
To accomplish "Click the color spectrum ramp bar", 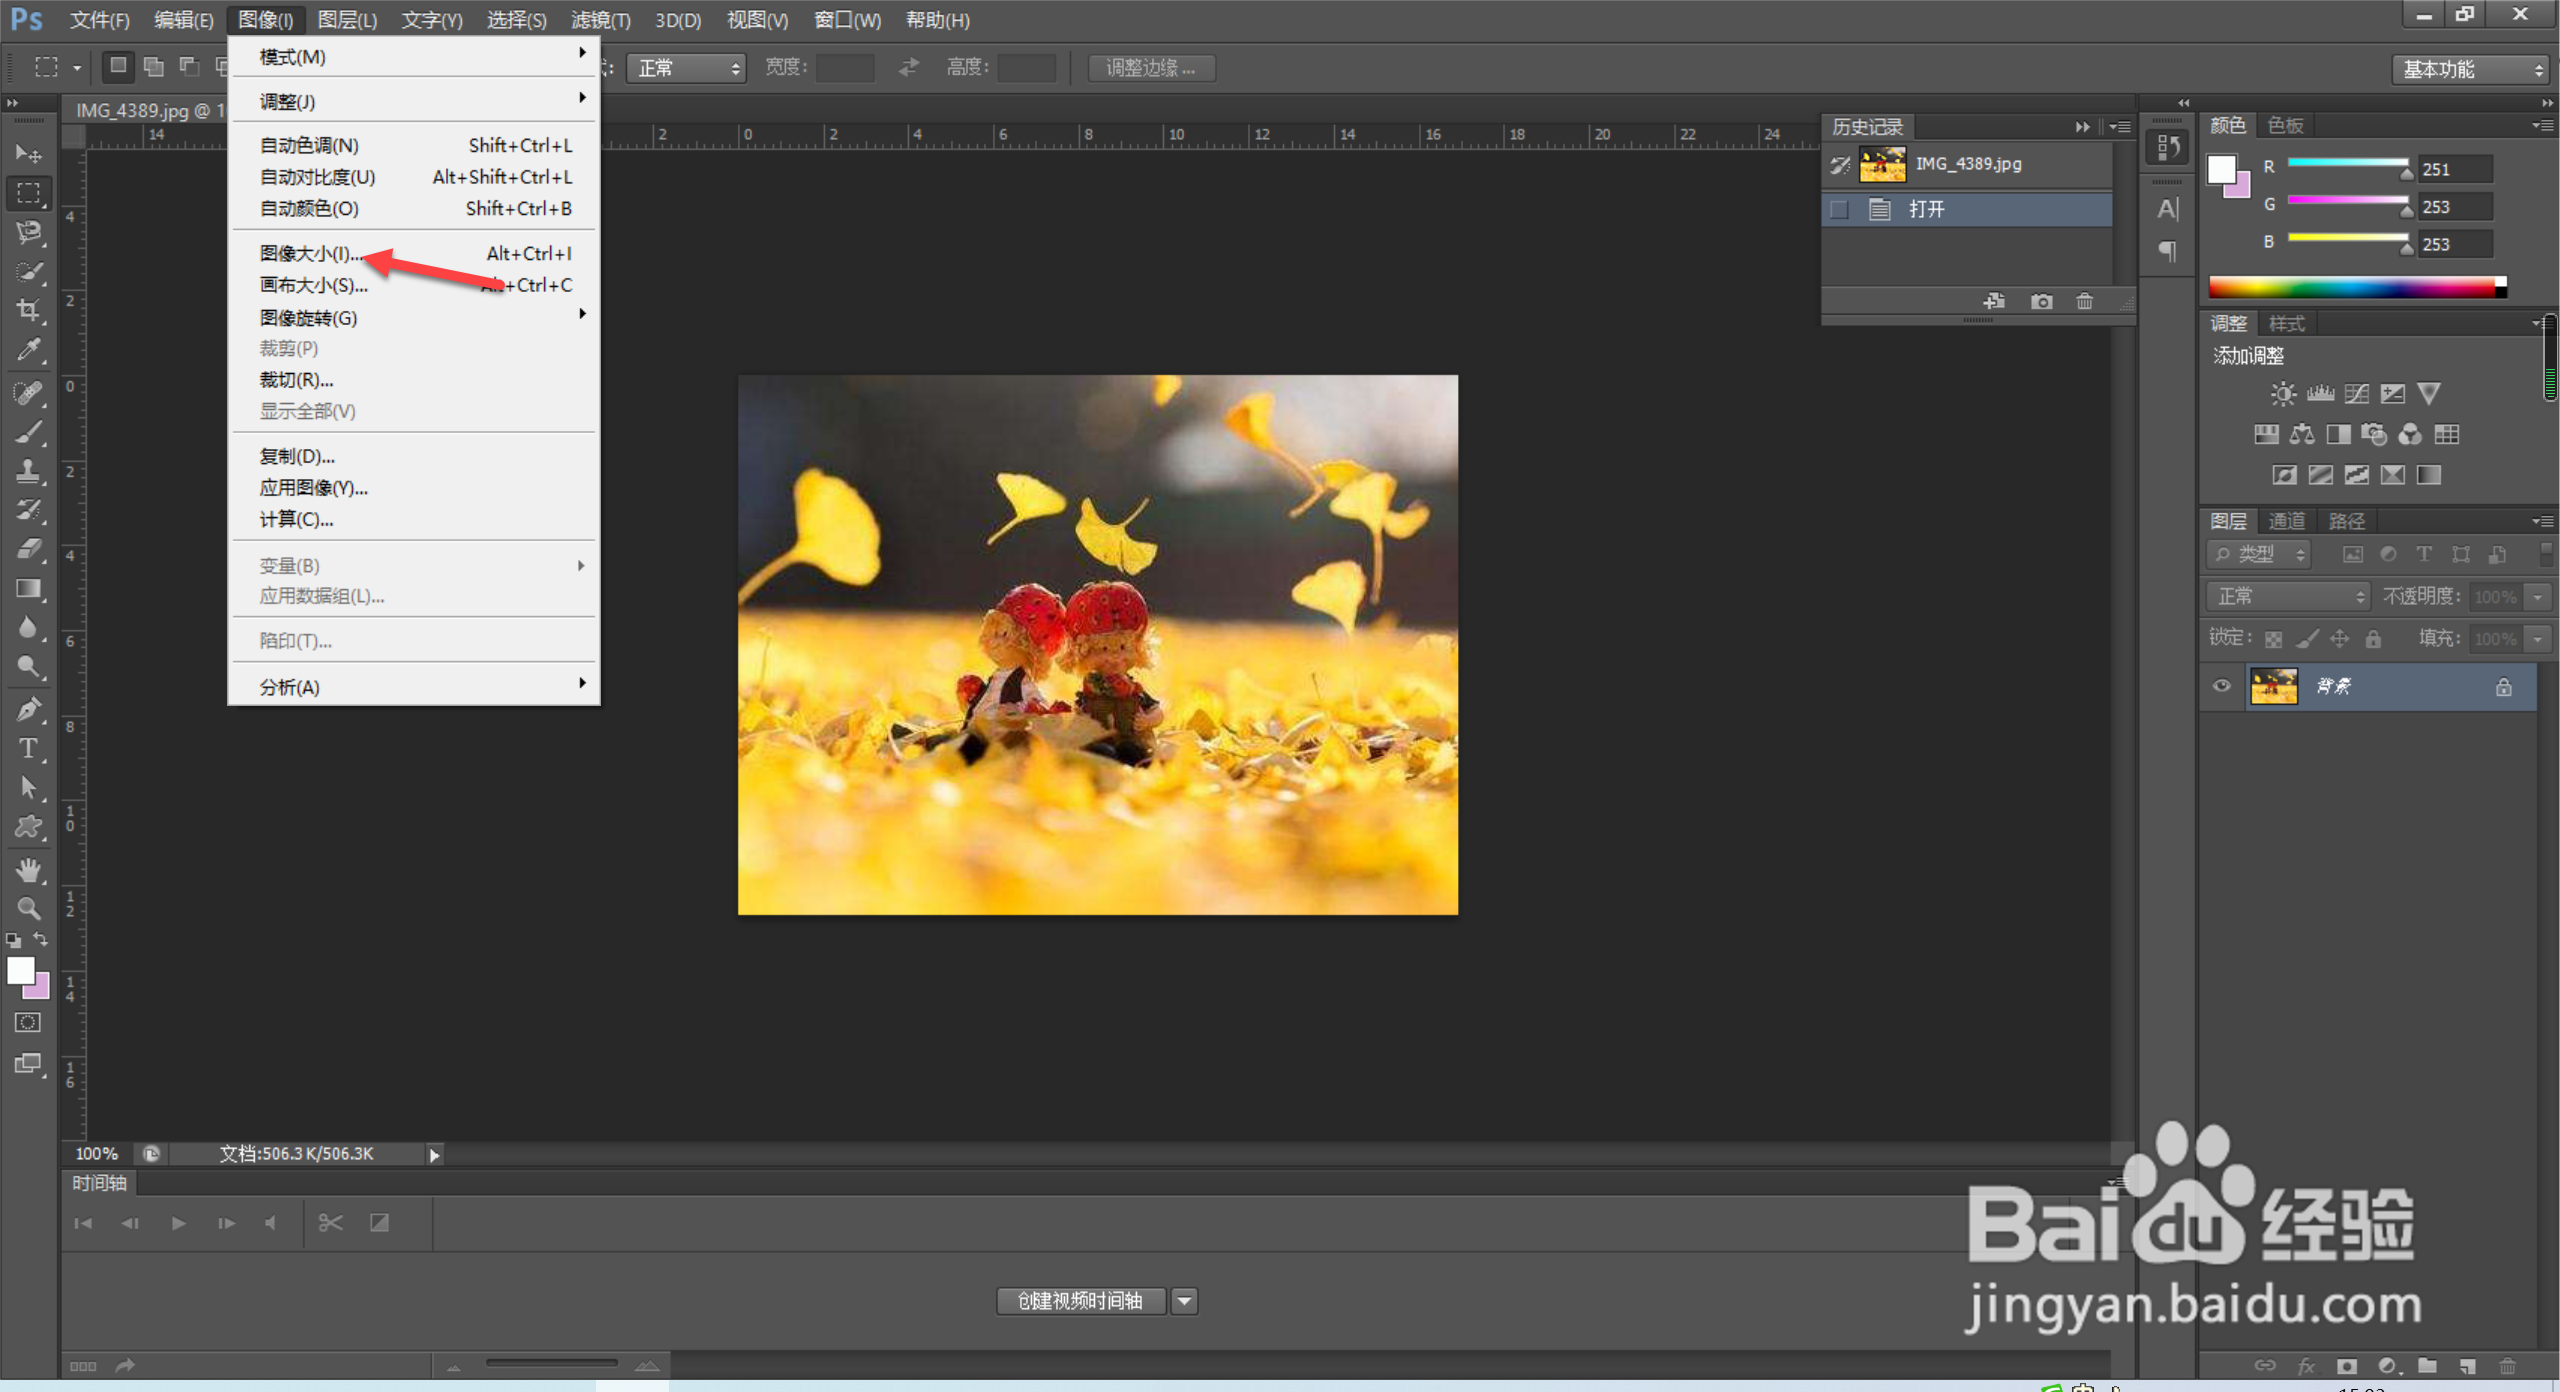I will (2357, 288).
